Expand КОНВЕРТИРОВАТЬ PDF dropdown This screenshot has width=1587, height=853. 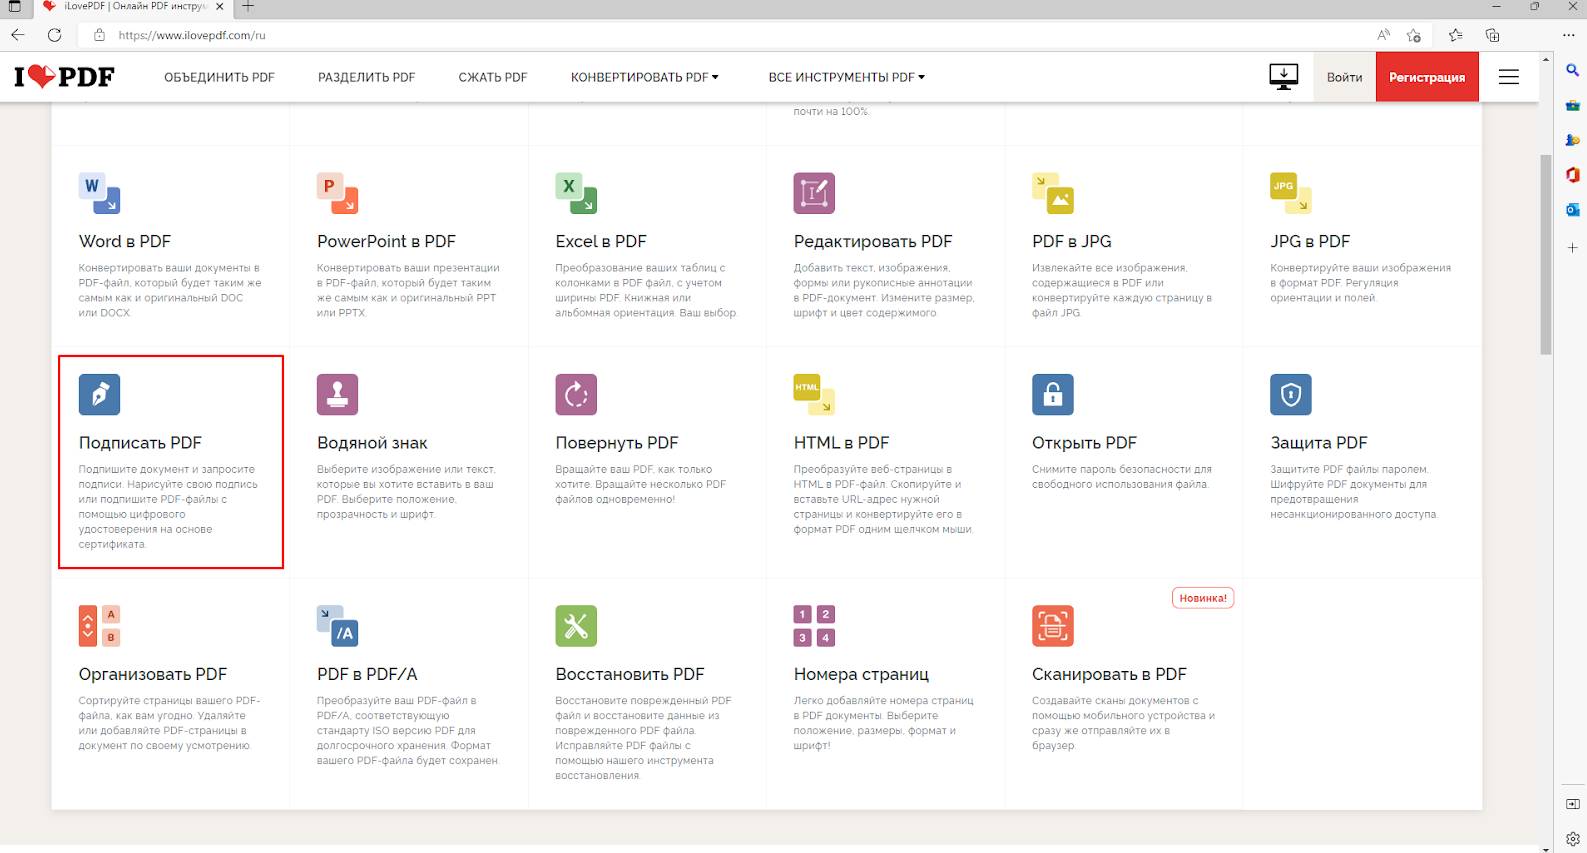(x=644, y=77)
